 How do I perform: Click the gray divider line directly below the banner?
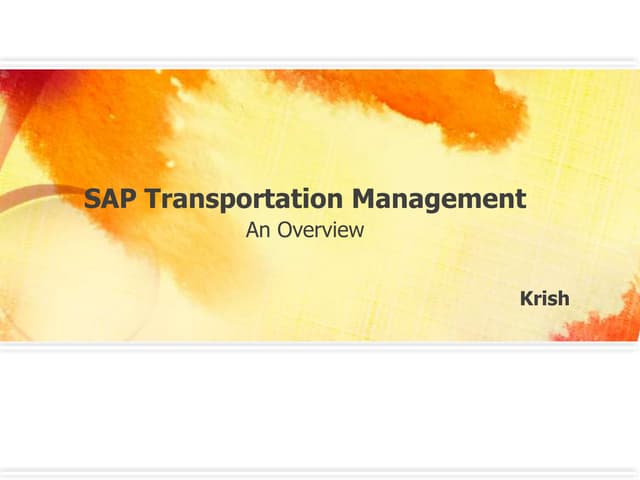click(x=320, y=346)
